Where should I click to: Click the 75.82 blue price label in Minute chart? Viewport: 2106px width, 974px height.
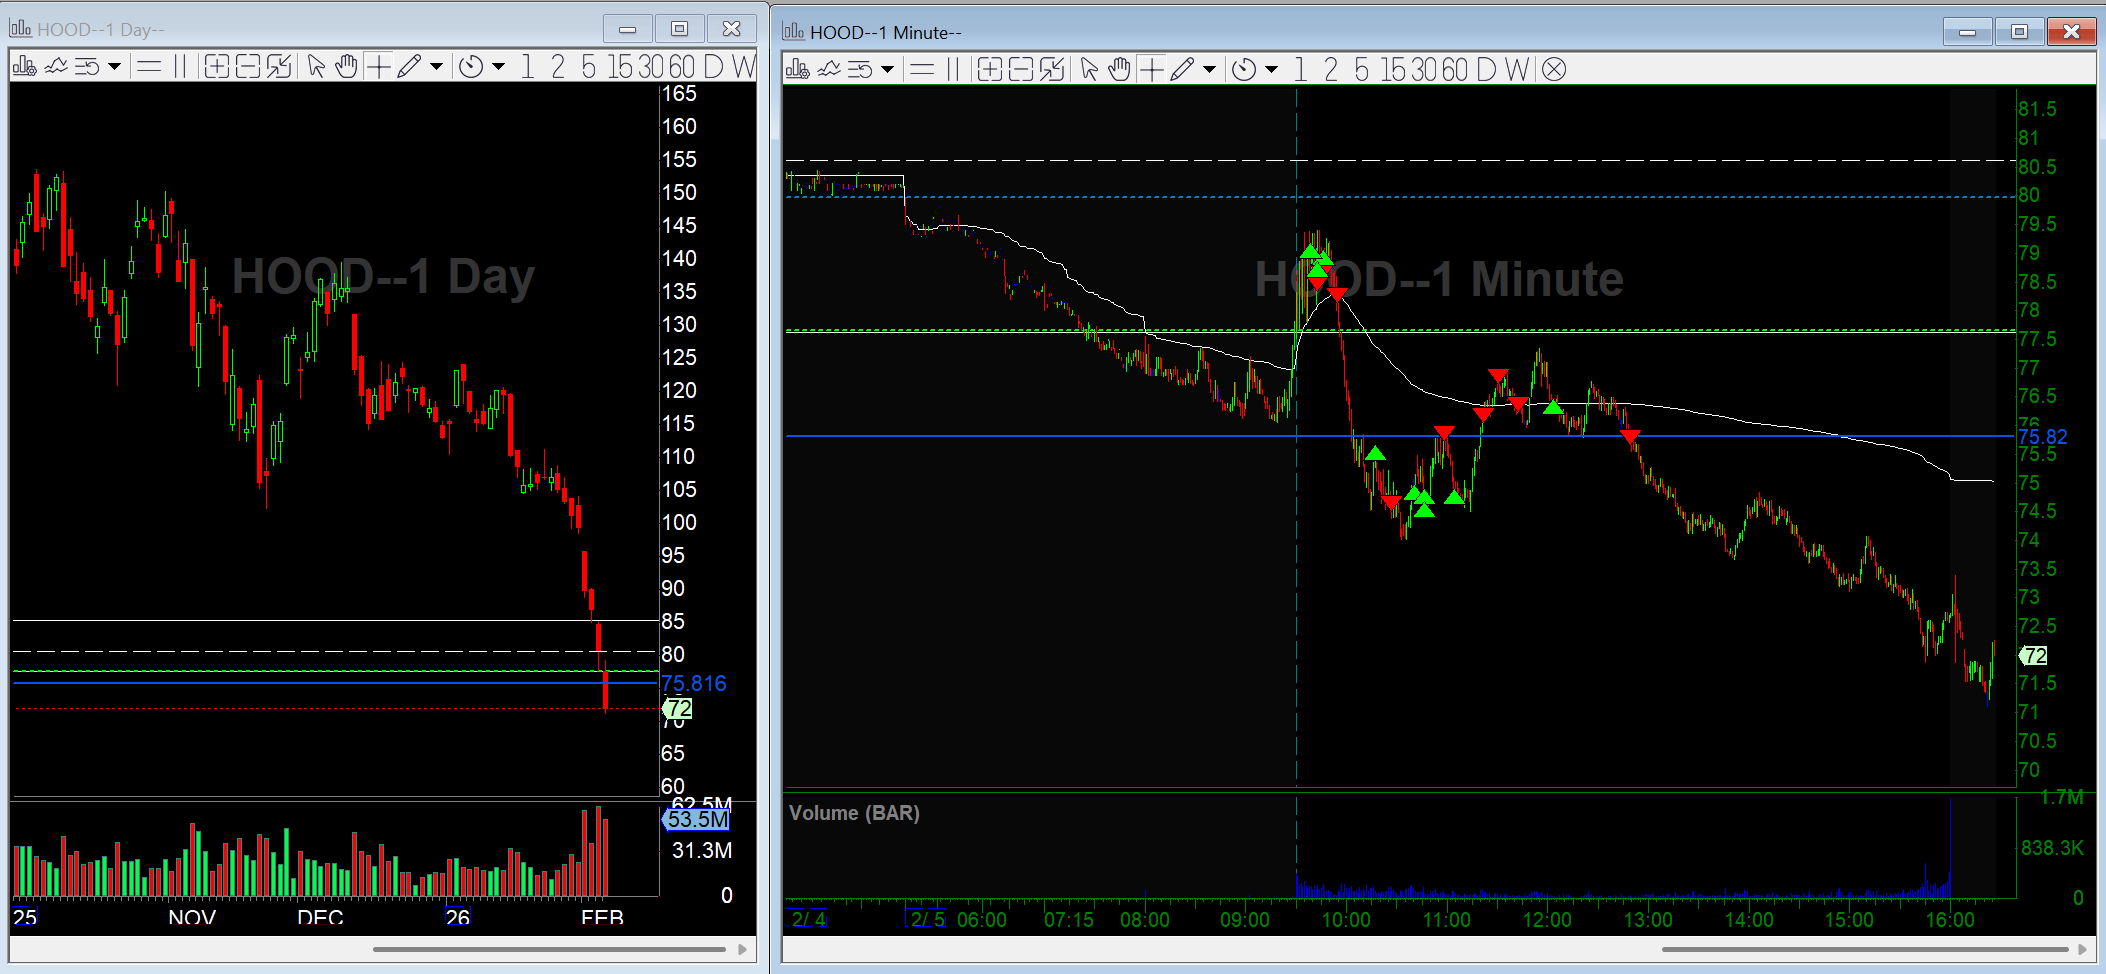click(2042, 436)
